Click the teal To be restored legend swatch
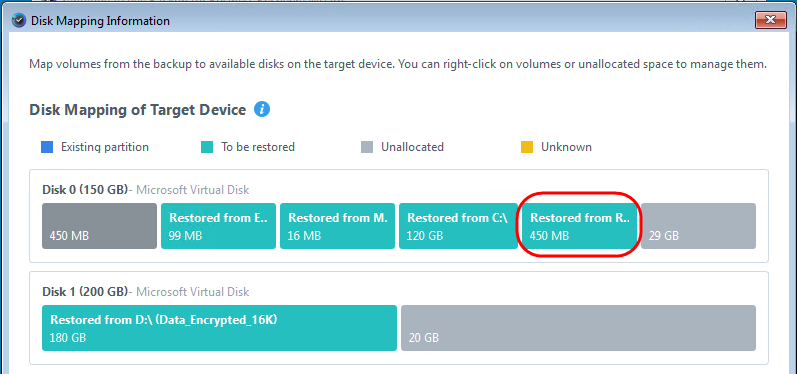 [x=207, y=147]
